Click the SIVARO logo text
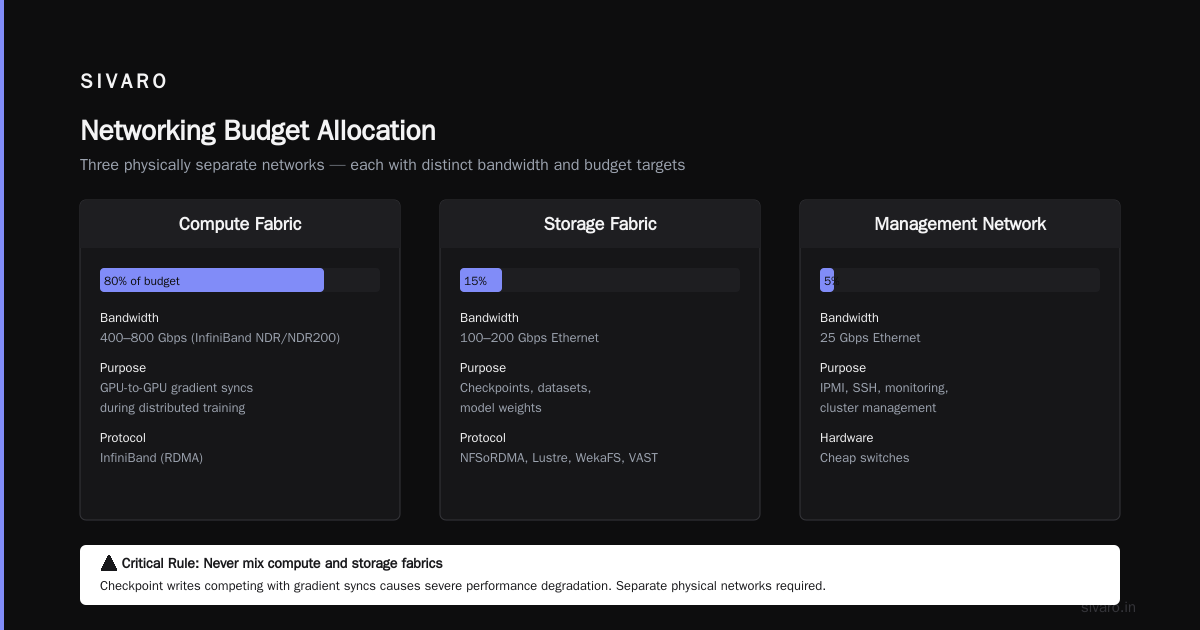 click(124, 81)
